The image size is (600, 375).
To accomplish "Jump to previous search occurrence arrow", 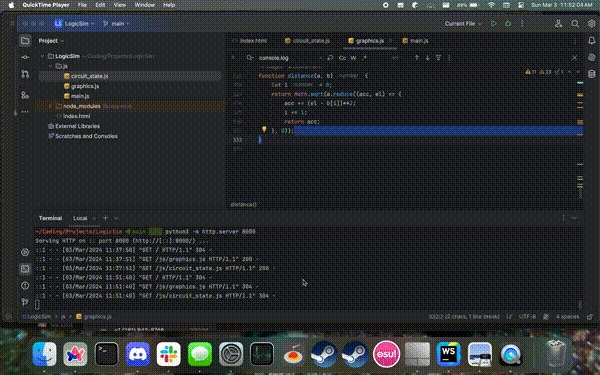I will click(416, 58).
